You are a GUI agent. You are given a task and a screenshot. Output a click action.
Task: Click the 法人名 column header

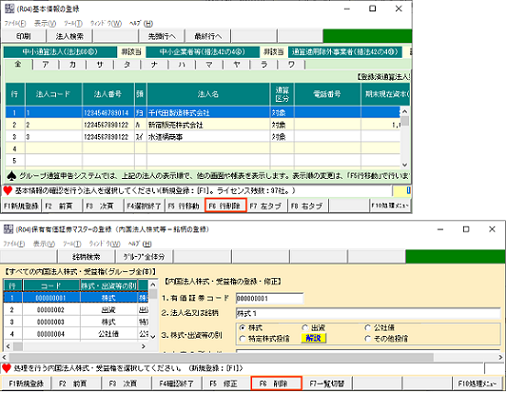208,94
